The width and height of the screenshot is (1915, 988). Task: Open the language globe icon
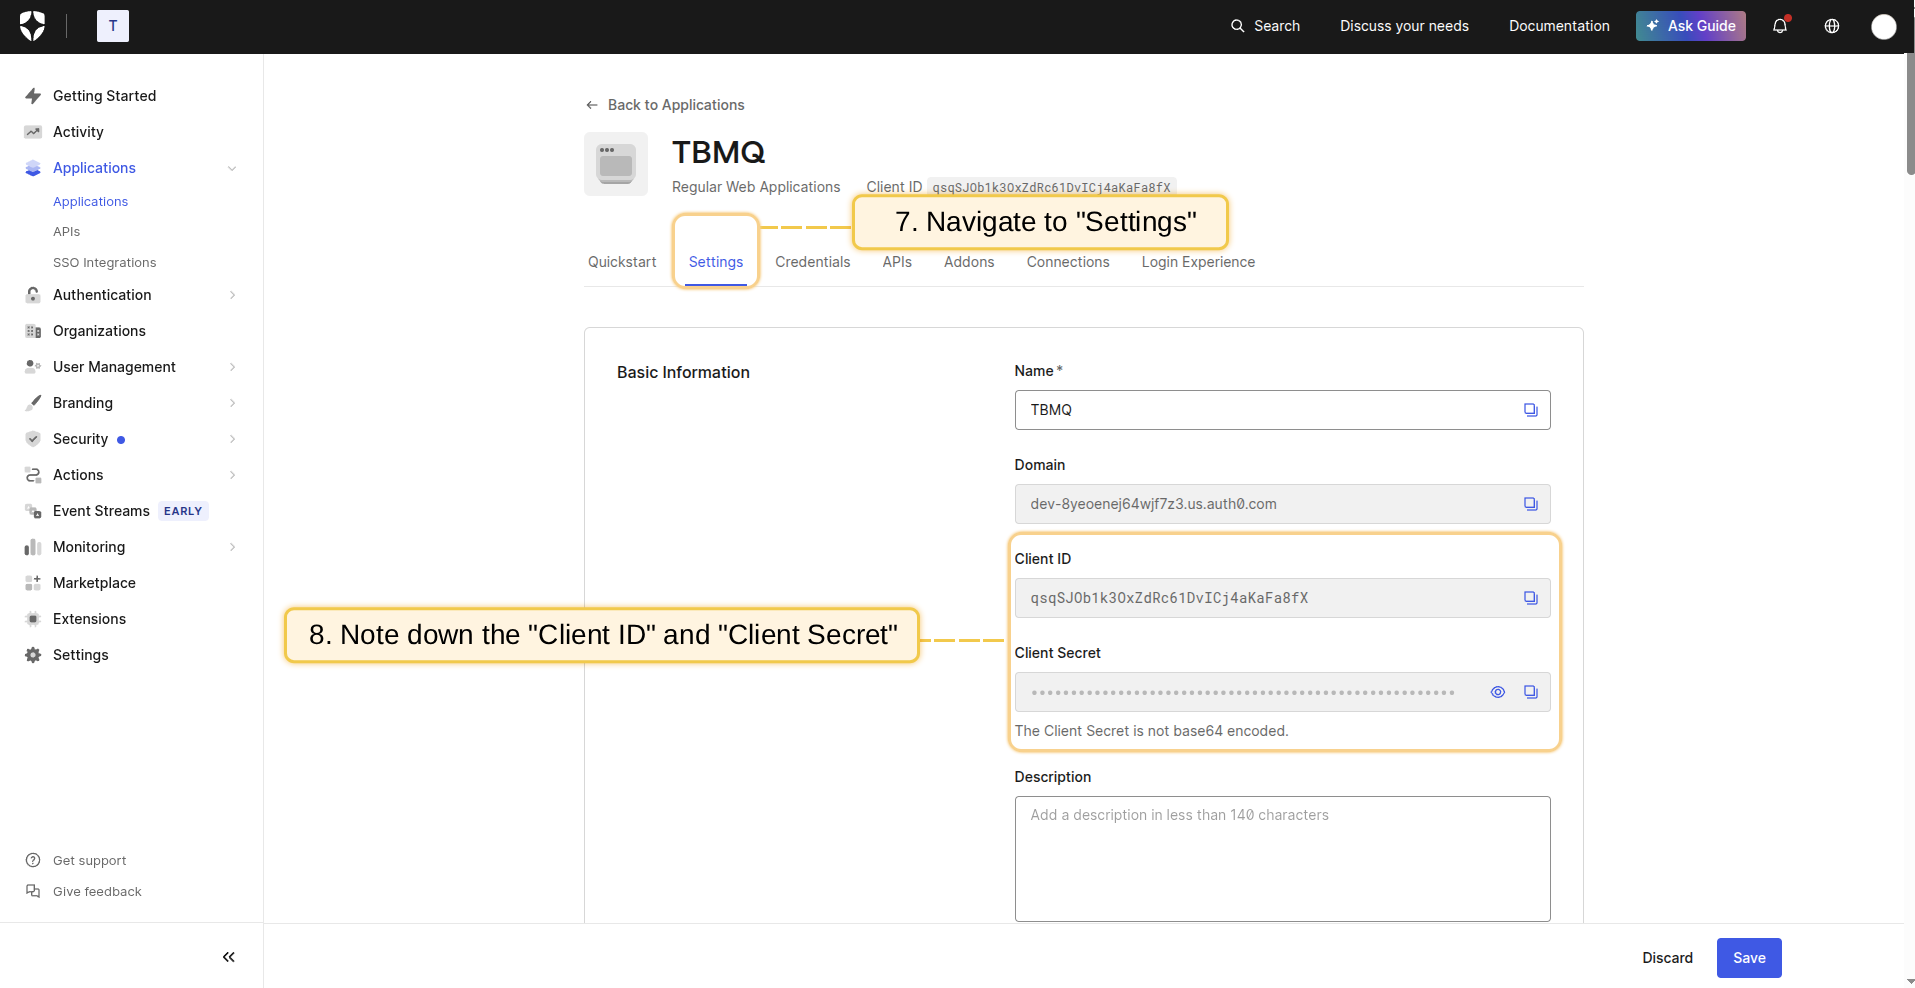point(1832,26)
